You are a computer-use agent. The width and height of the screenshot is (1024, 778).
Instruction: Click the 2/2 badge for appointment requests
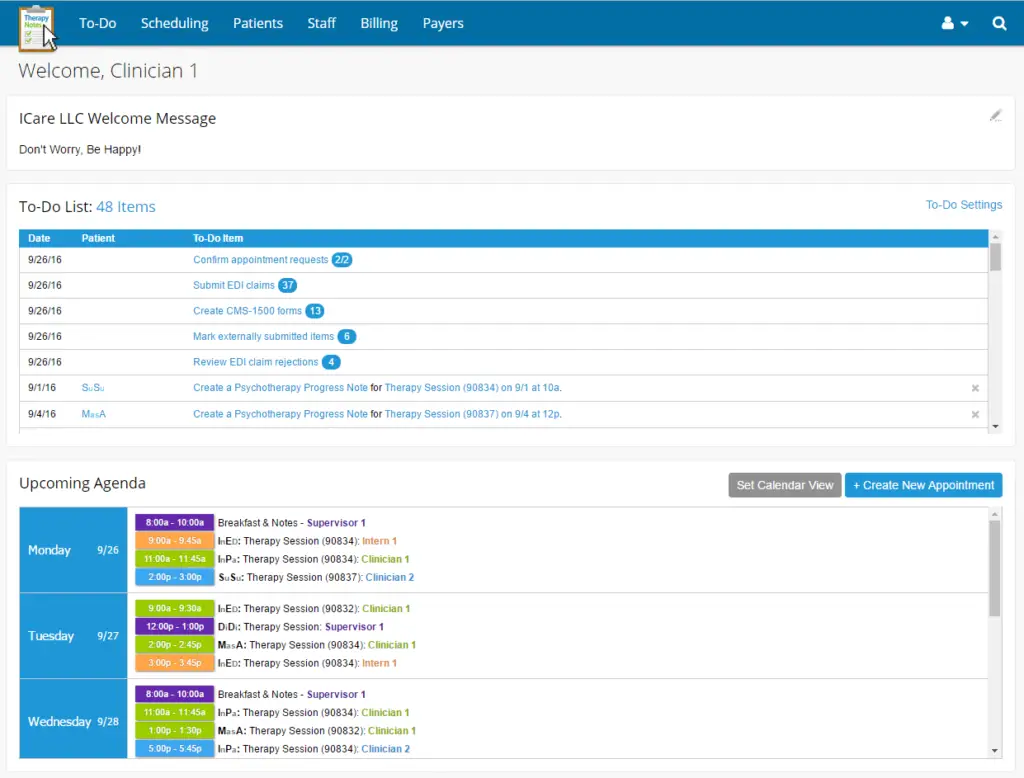(x=342, y=260)
